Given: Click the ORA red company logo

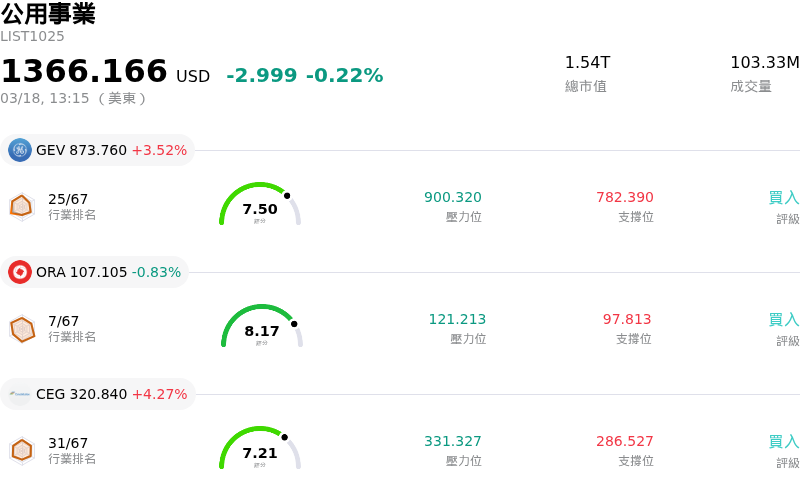Looking at the screenshot, I should pos(20,272).
